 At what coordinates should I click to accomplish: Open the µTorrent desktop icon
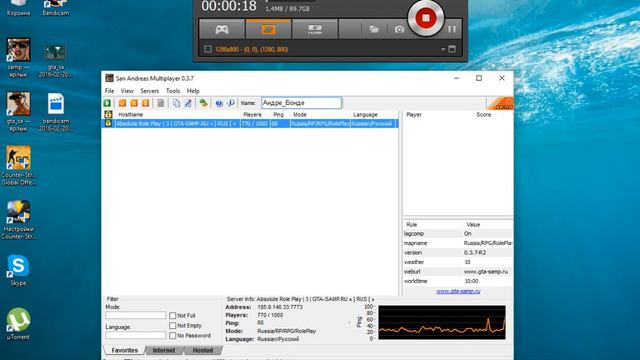click(18, 324)
